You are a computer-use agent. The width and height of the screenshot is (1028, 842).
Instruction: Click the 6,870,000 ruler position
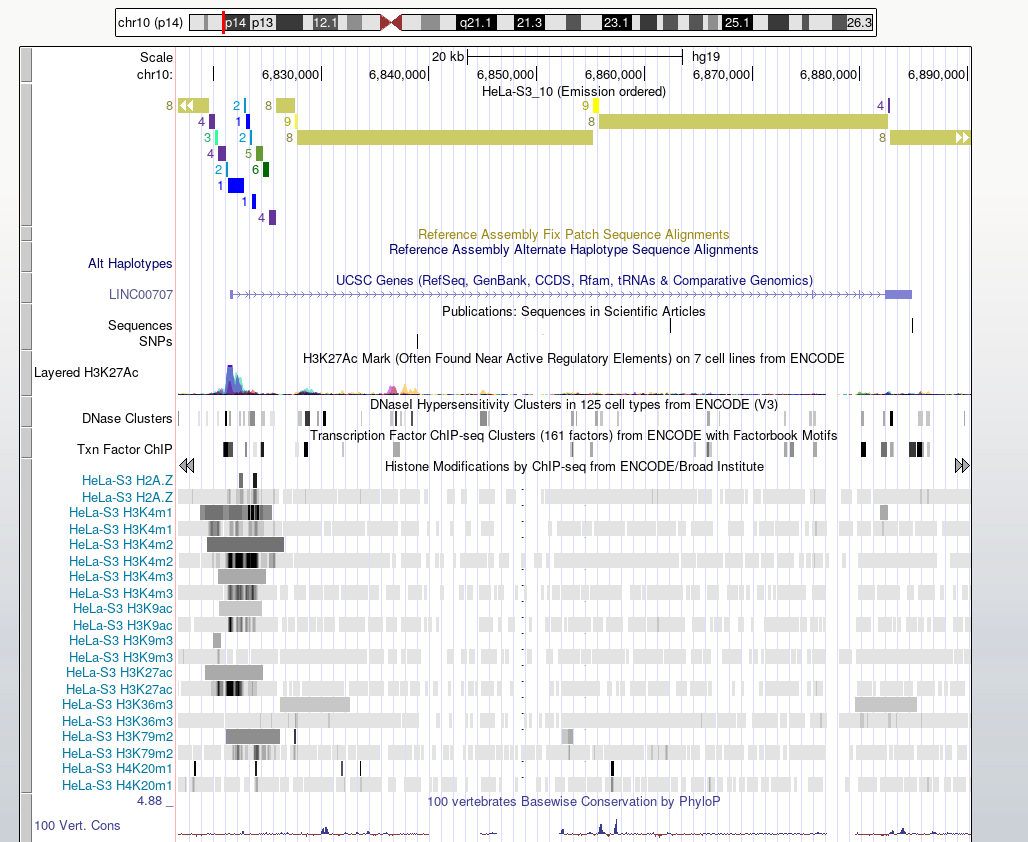click(x=721, y=75)
